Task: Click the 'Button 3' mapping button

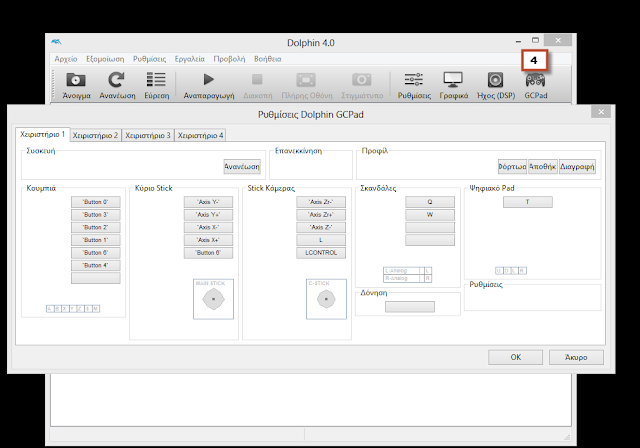Action: pos(96,215)
